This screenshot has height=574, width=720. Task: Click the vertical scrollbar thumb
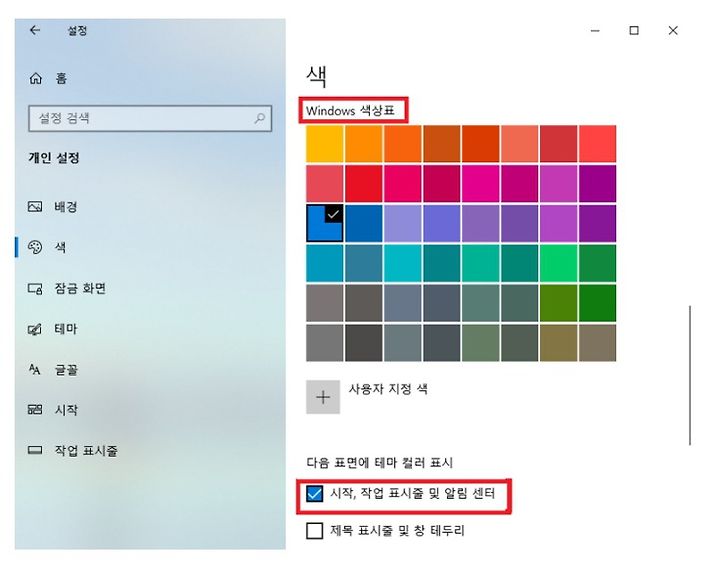coord(690,375)
